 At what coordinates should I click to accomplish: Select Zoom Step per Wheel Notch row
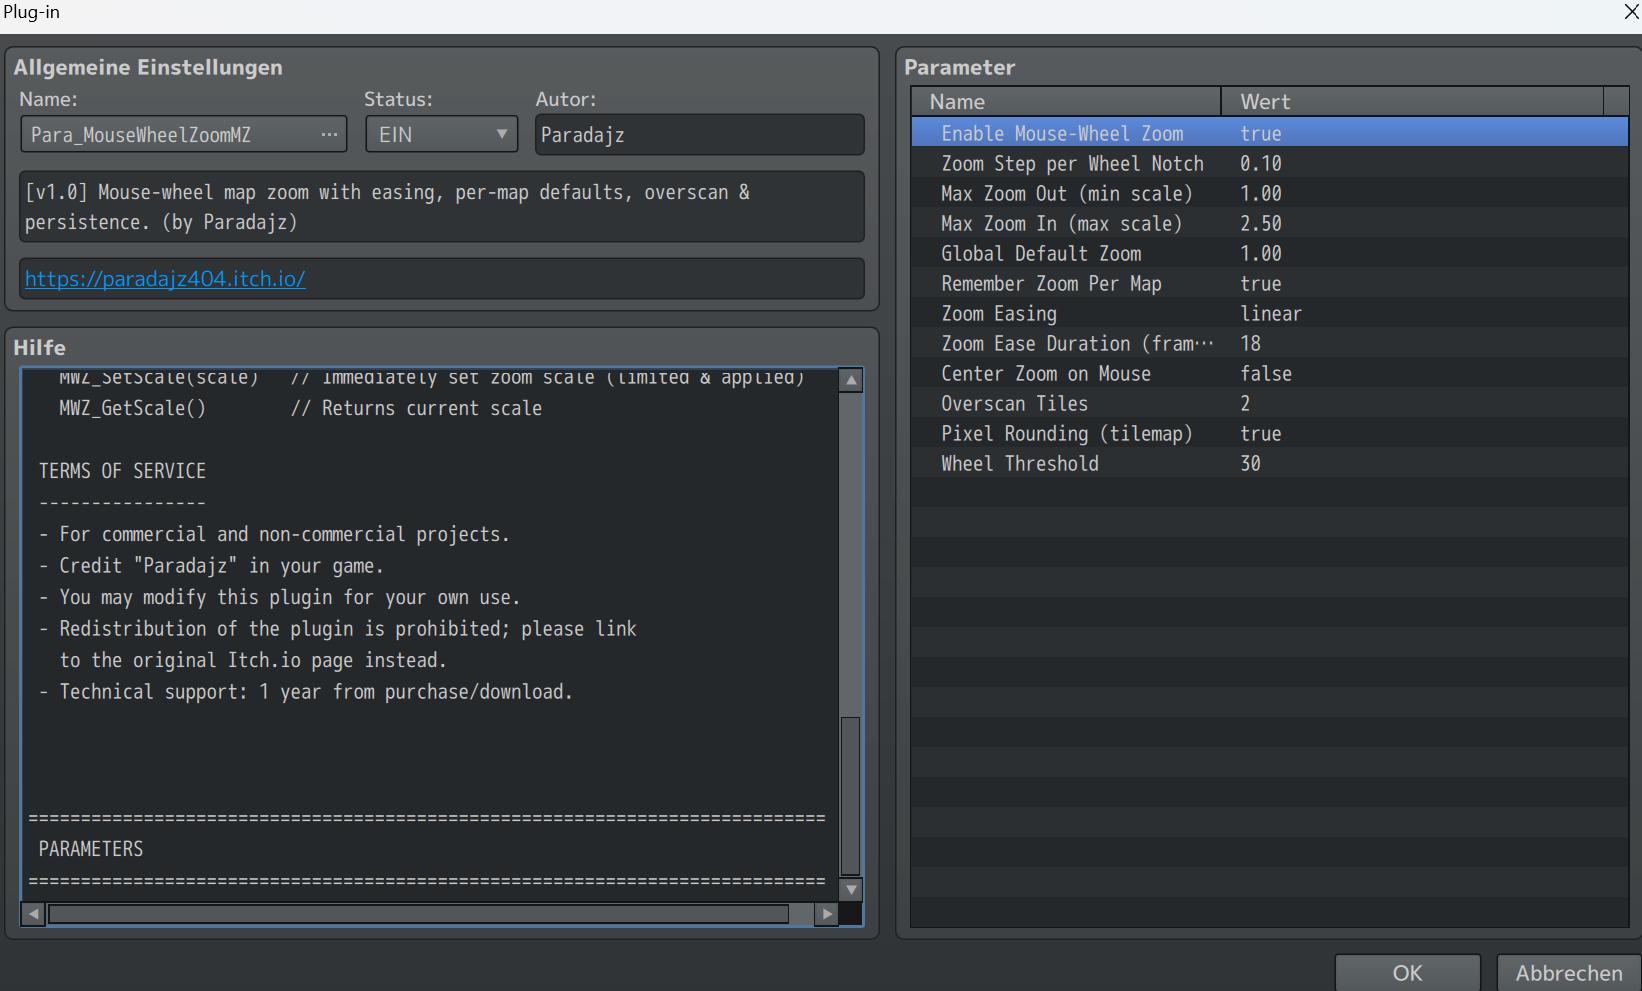pyautogui.click(x=1270, y=163)
